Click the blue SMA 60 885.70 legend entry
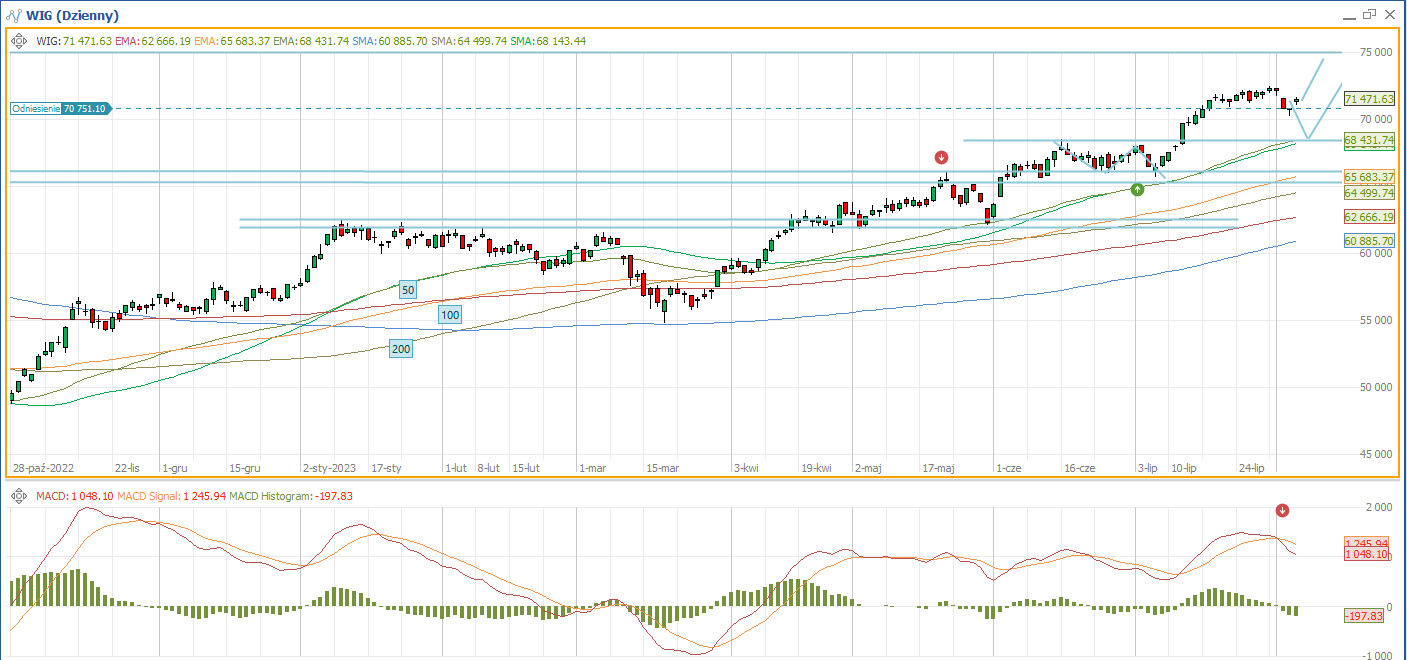The height and width of the screenshot is (660, 1407). tap(391, 41)
